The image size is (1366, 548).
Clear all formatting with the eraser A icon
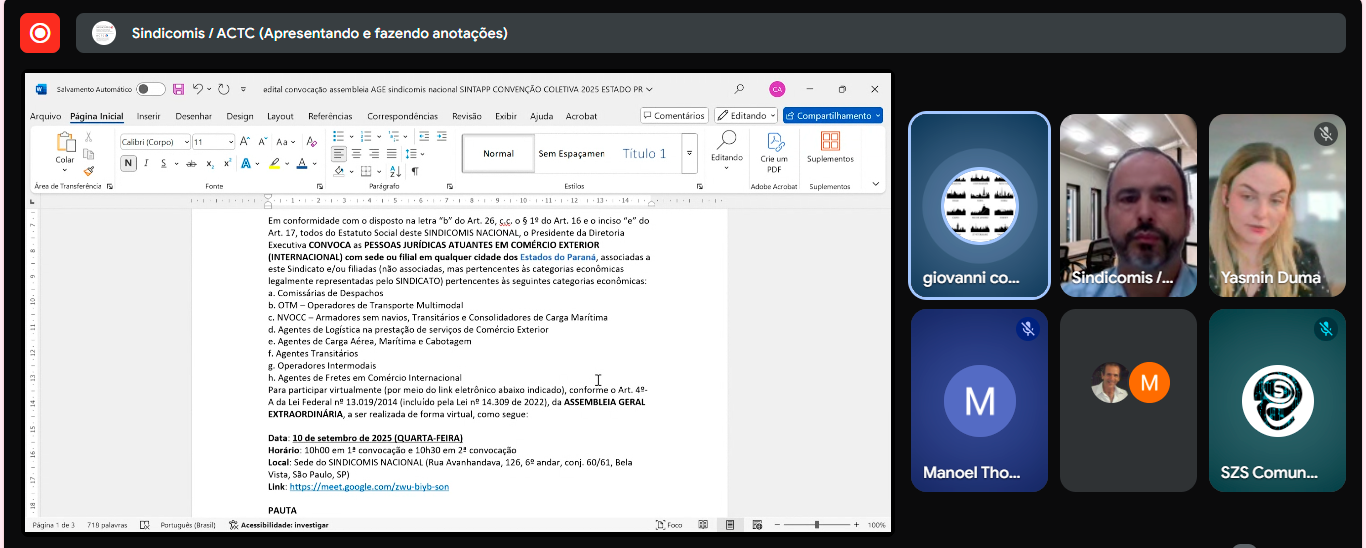coord(312,142)
